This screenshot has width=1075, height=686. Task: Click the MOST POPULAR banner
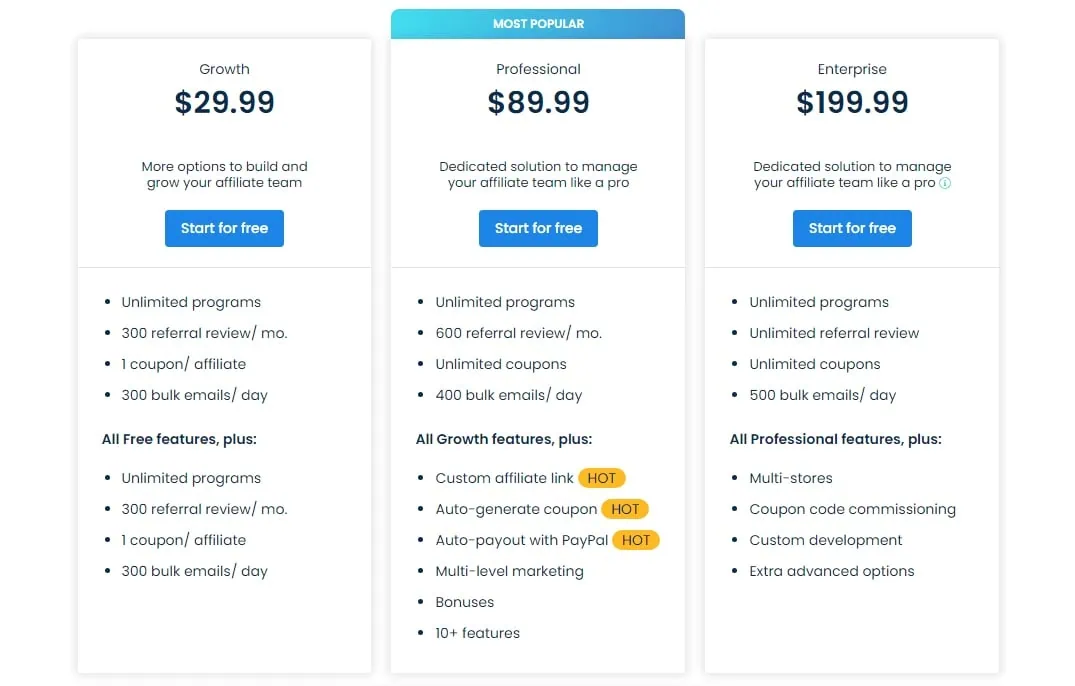click(538, 24)
